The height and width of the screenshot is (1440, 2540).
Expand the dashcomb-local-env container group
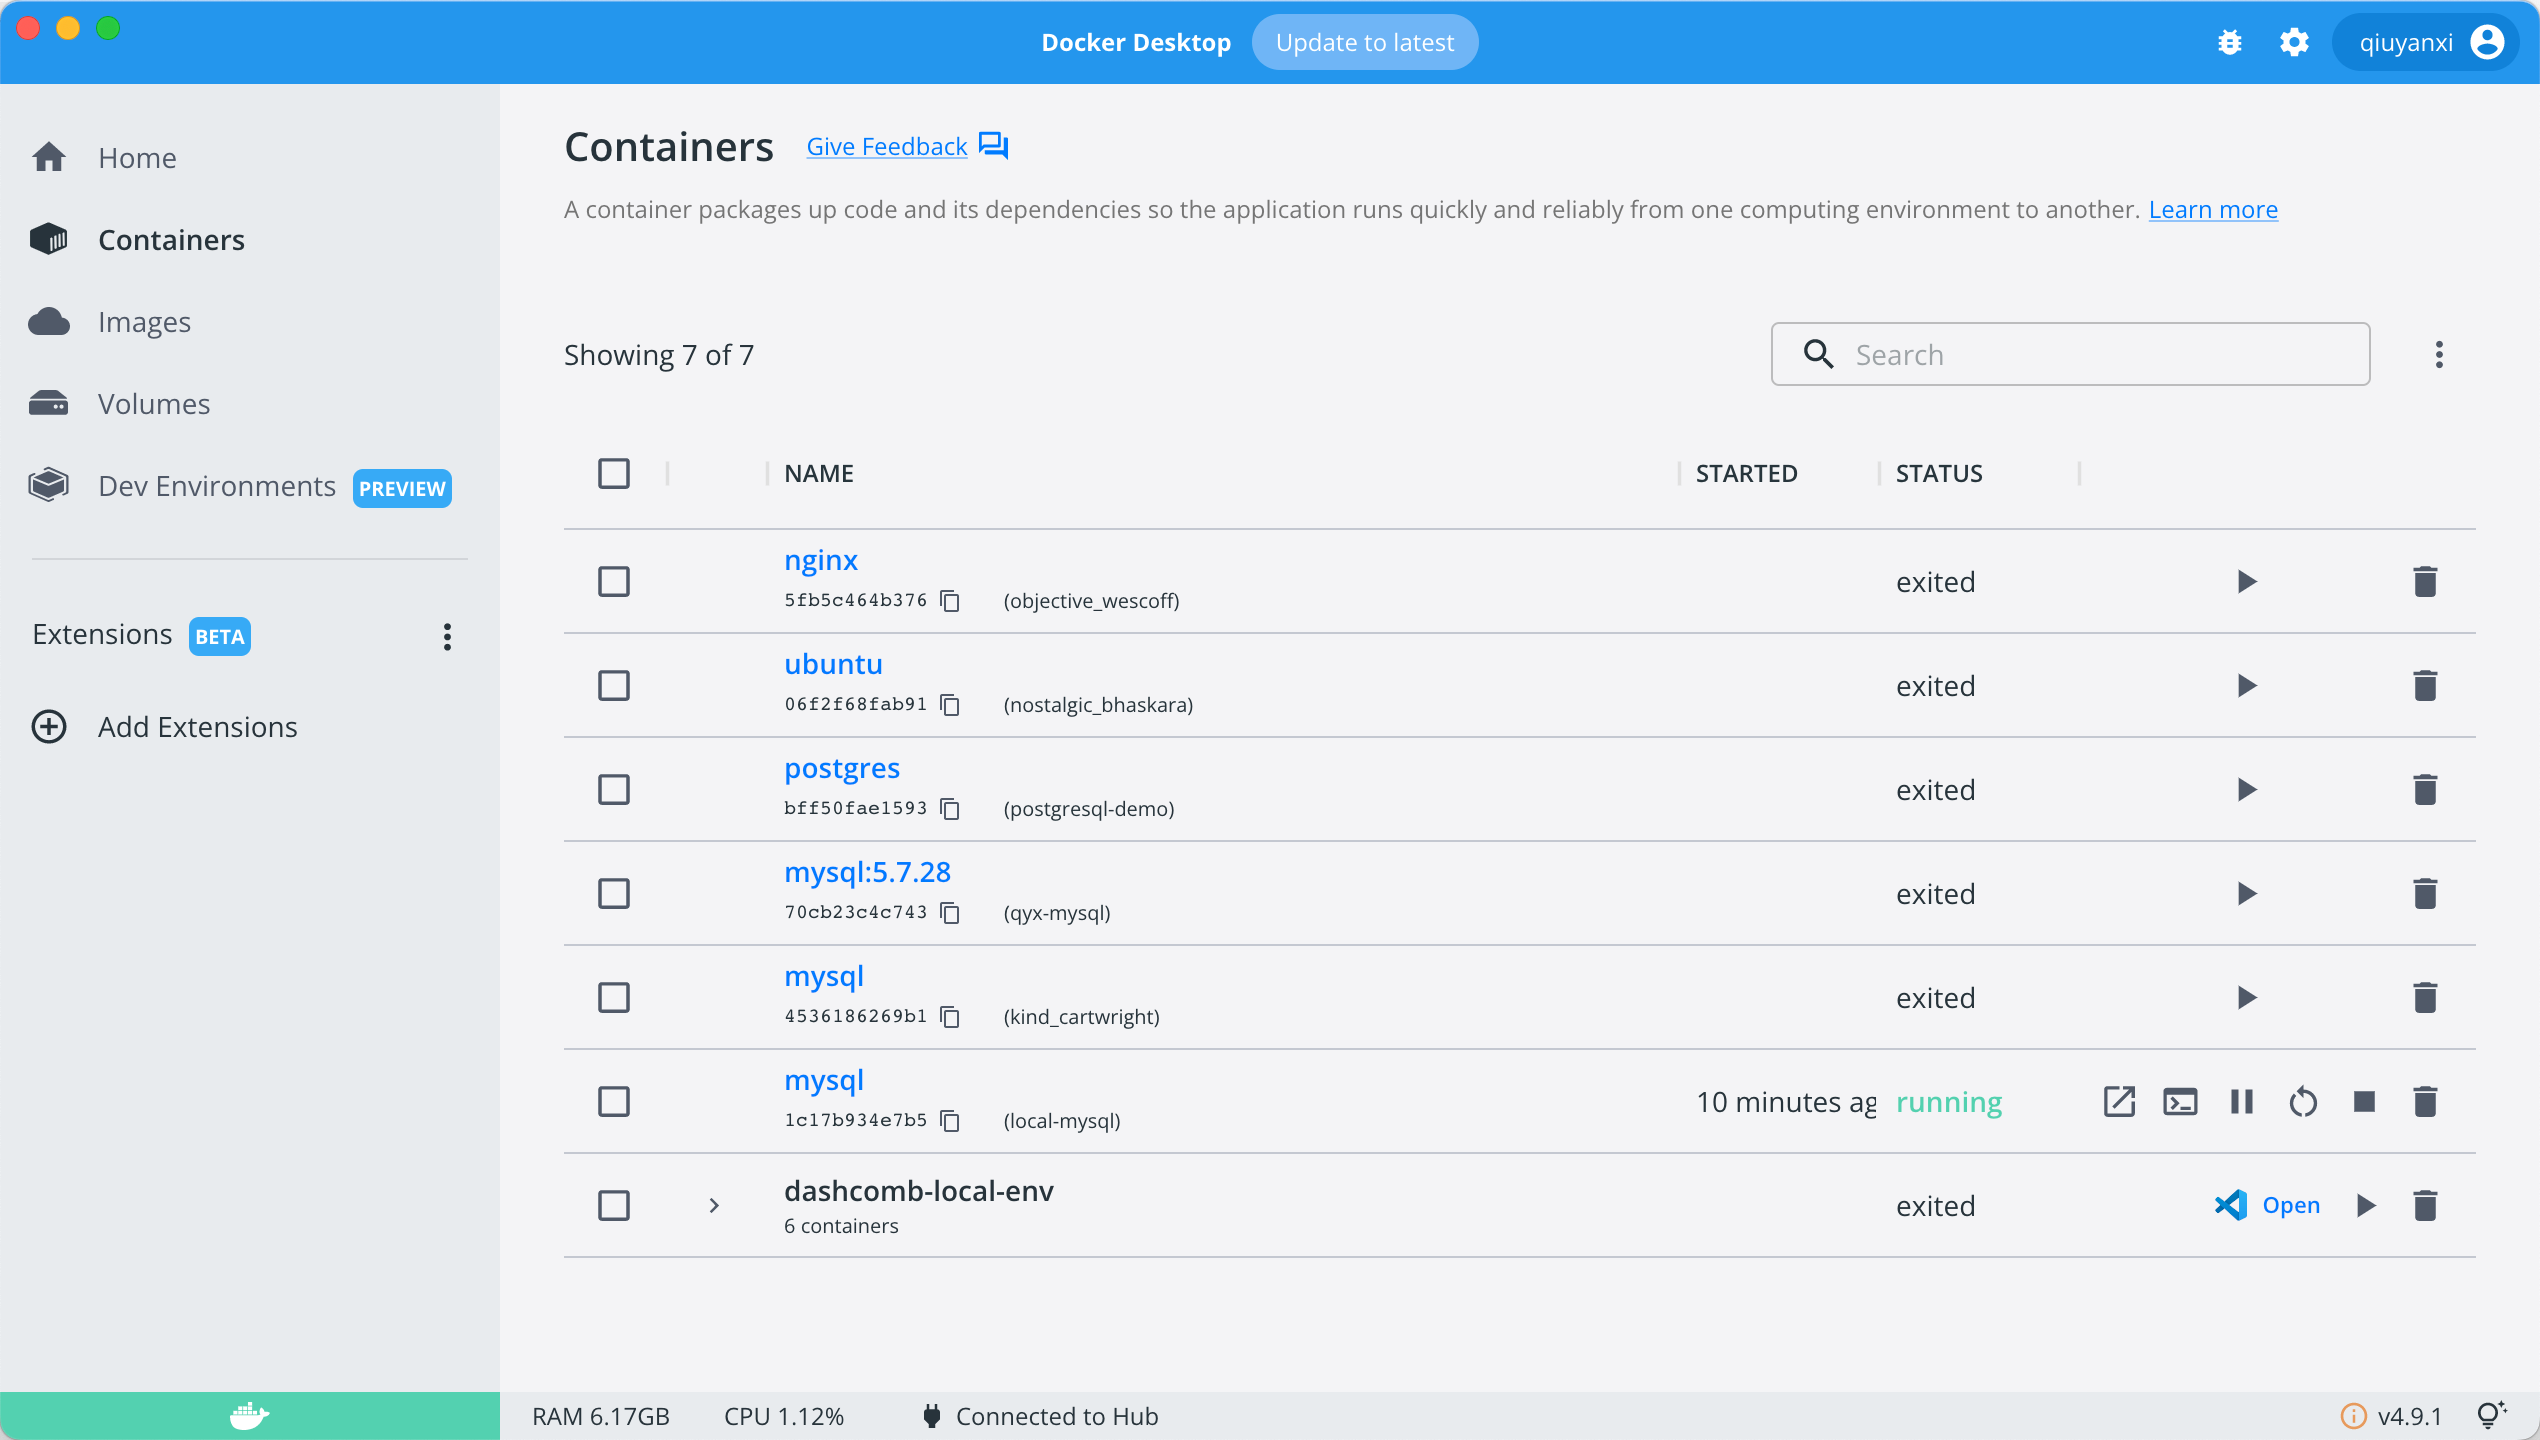point(714,1206)
